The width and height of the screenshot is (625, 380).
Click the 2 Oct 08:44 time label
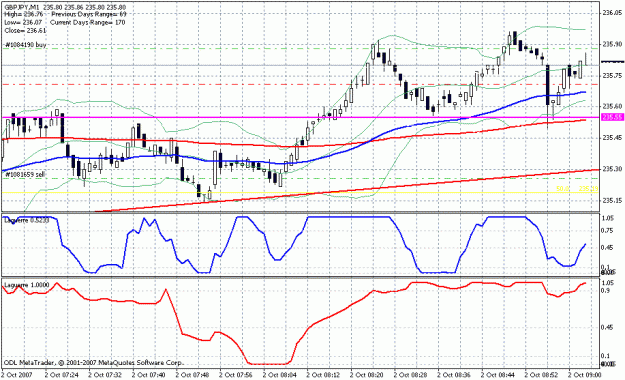pyautogui.click(x=498, y=375)
